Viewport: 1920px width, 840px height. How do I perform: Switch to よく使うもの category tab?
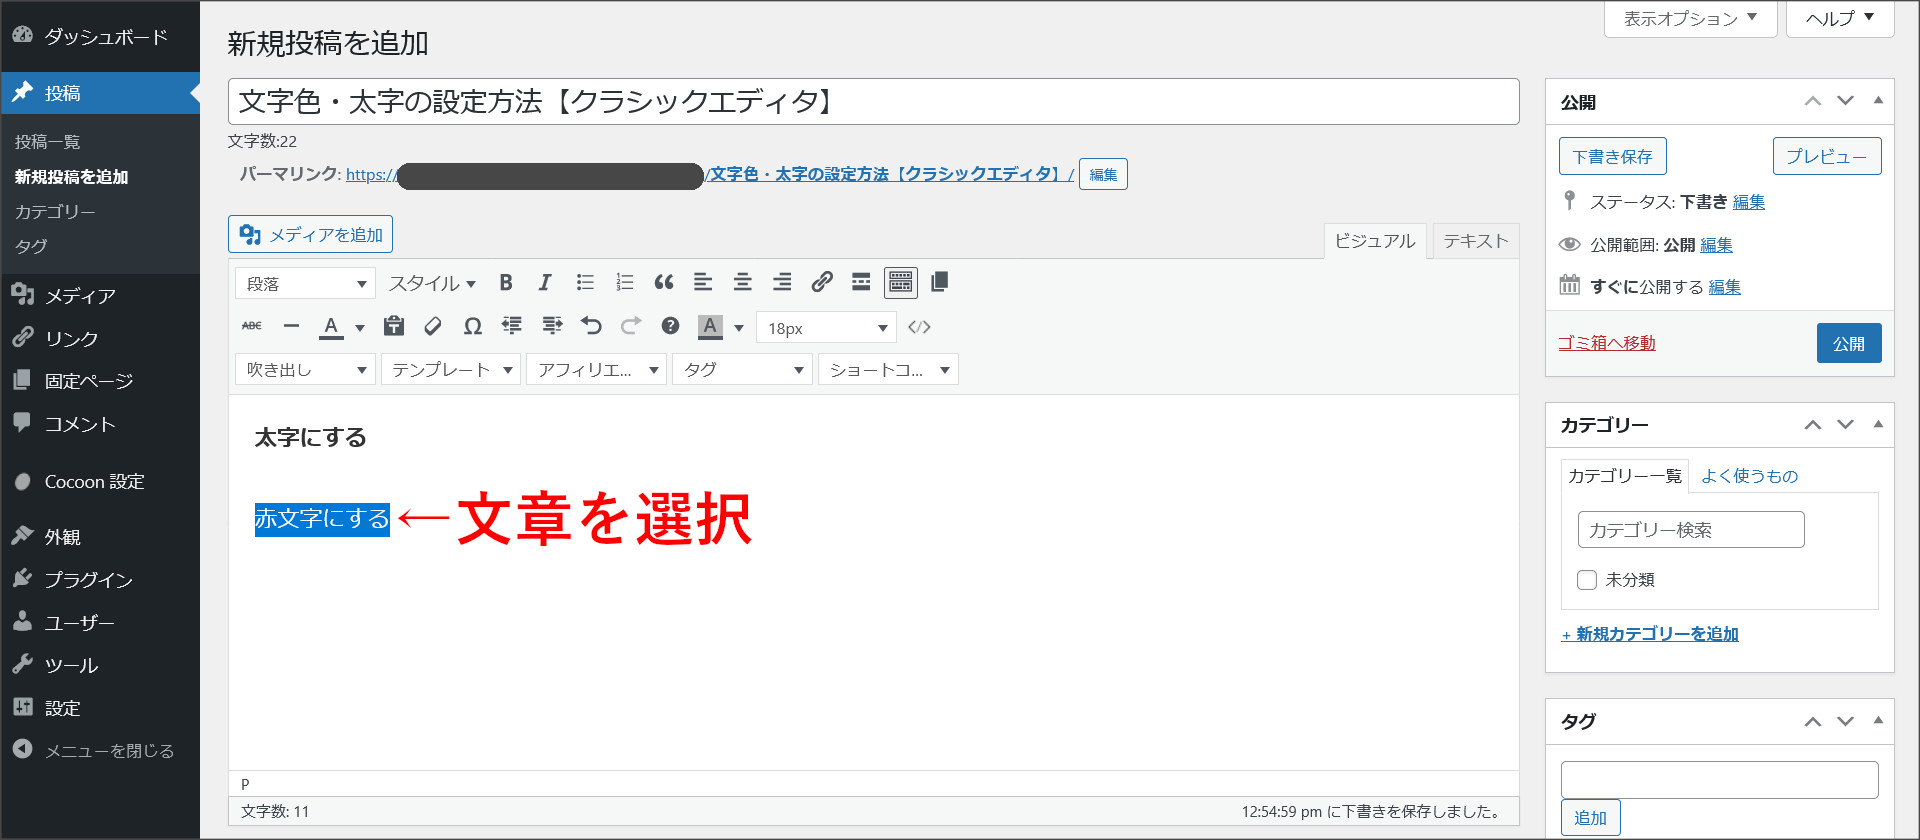coord(1750,476)
